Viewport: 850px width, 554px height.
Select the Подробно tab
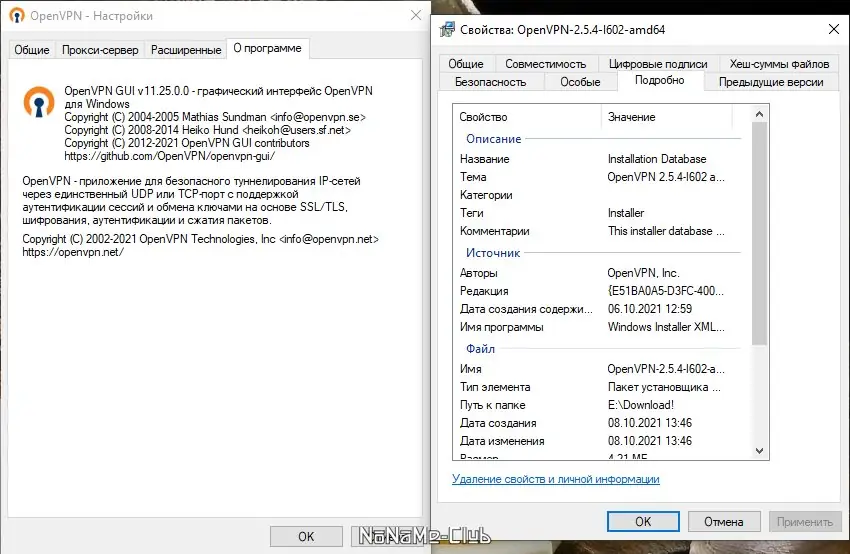[660, 80]
